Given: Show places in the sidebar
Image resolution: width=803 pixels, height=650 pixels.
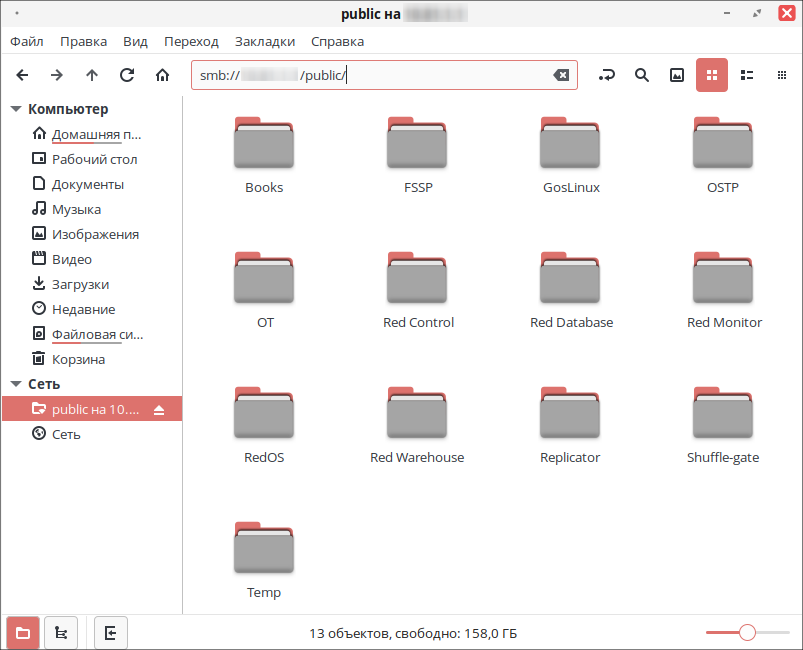Looking at the screenshot, I should click(23, 633).
